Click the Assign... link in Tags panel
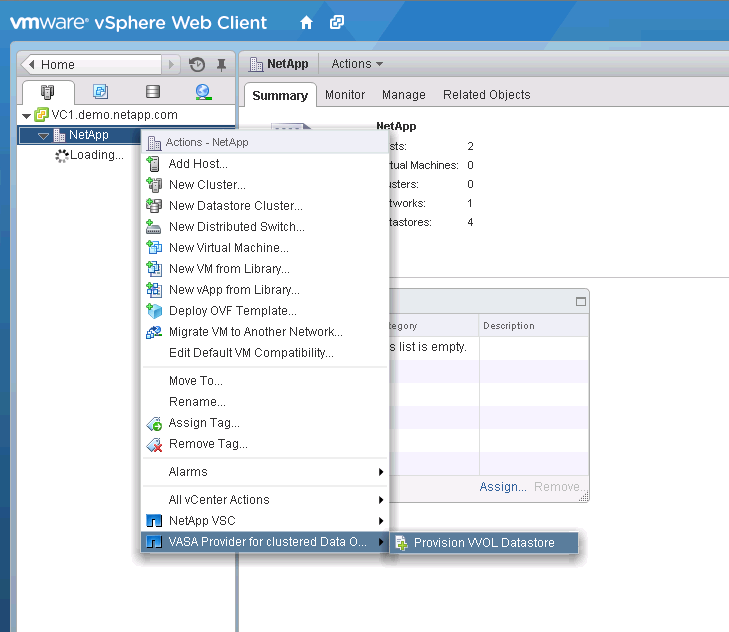 tap(503, 486)
